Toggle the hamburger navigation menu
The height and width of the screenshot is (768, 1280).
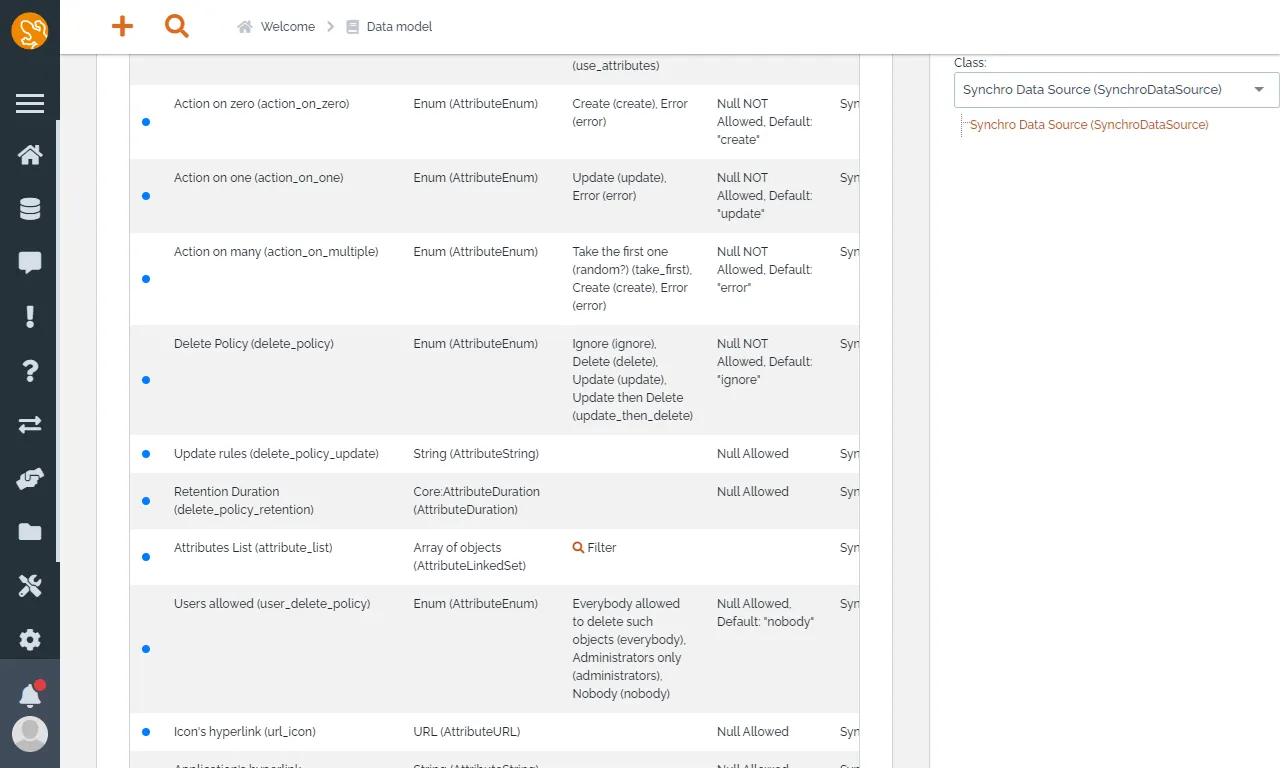[30, 103]
